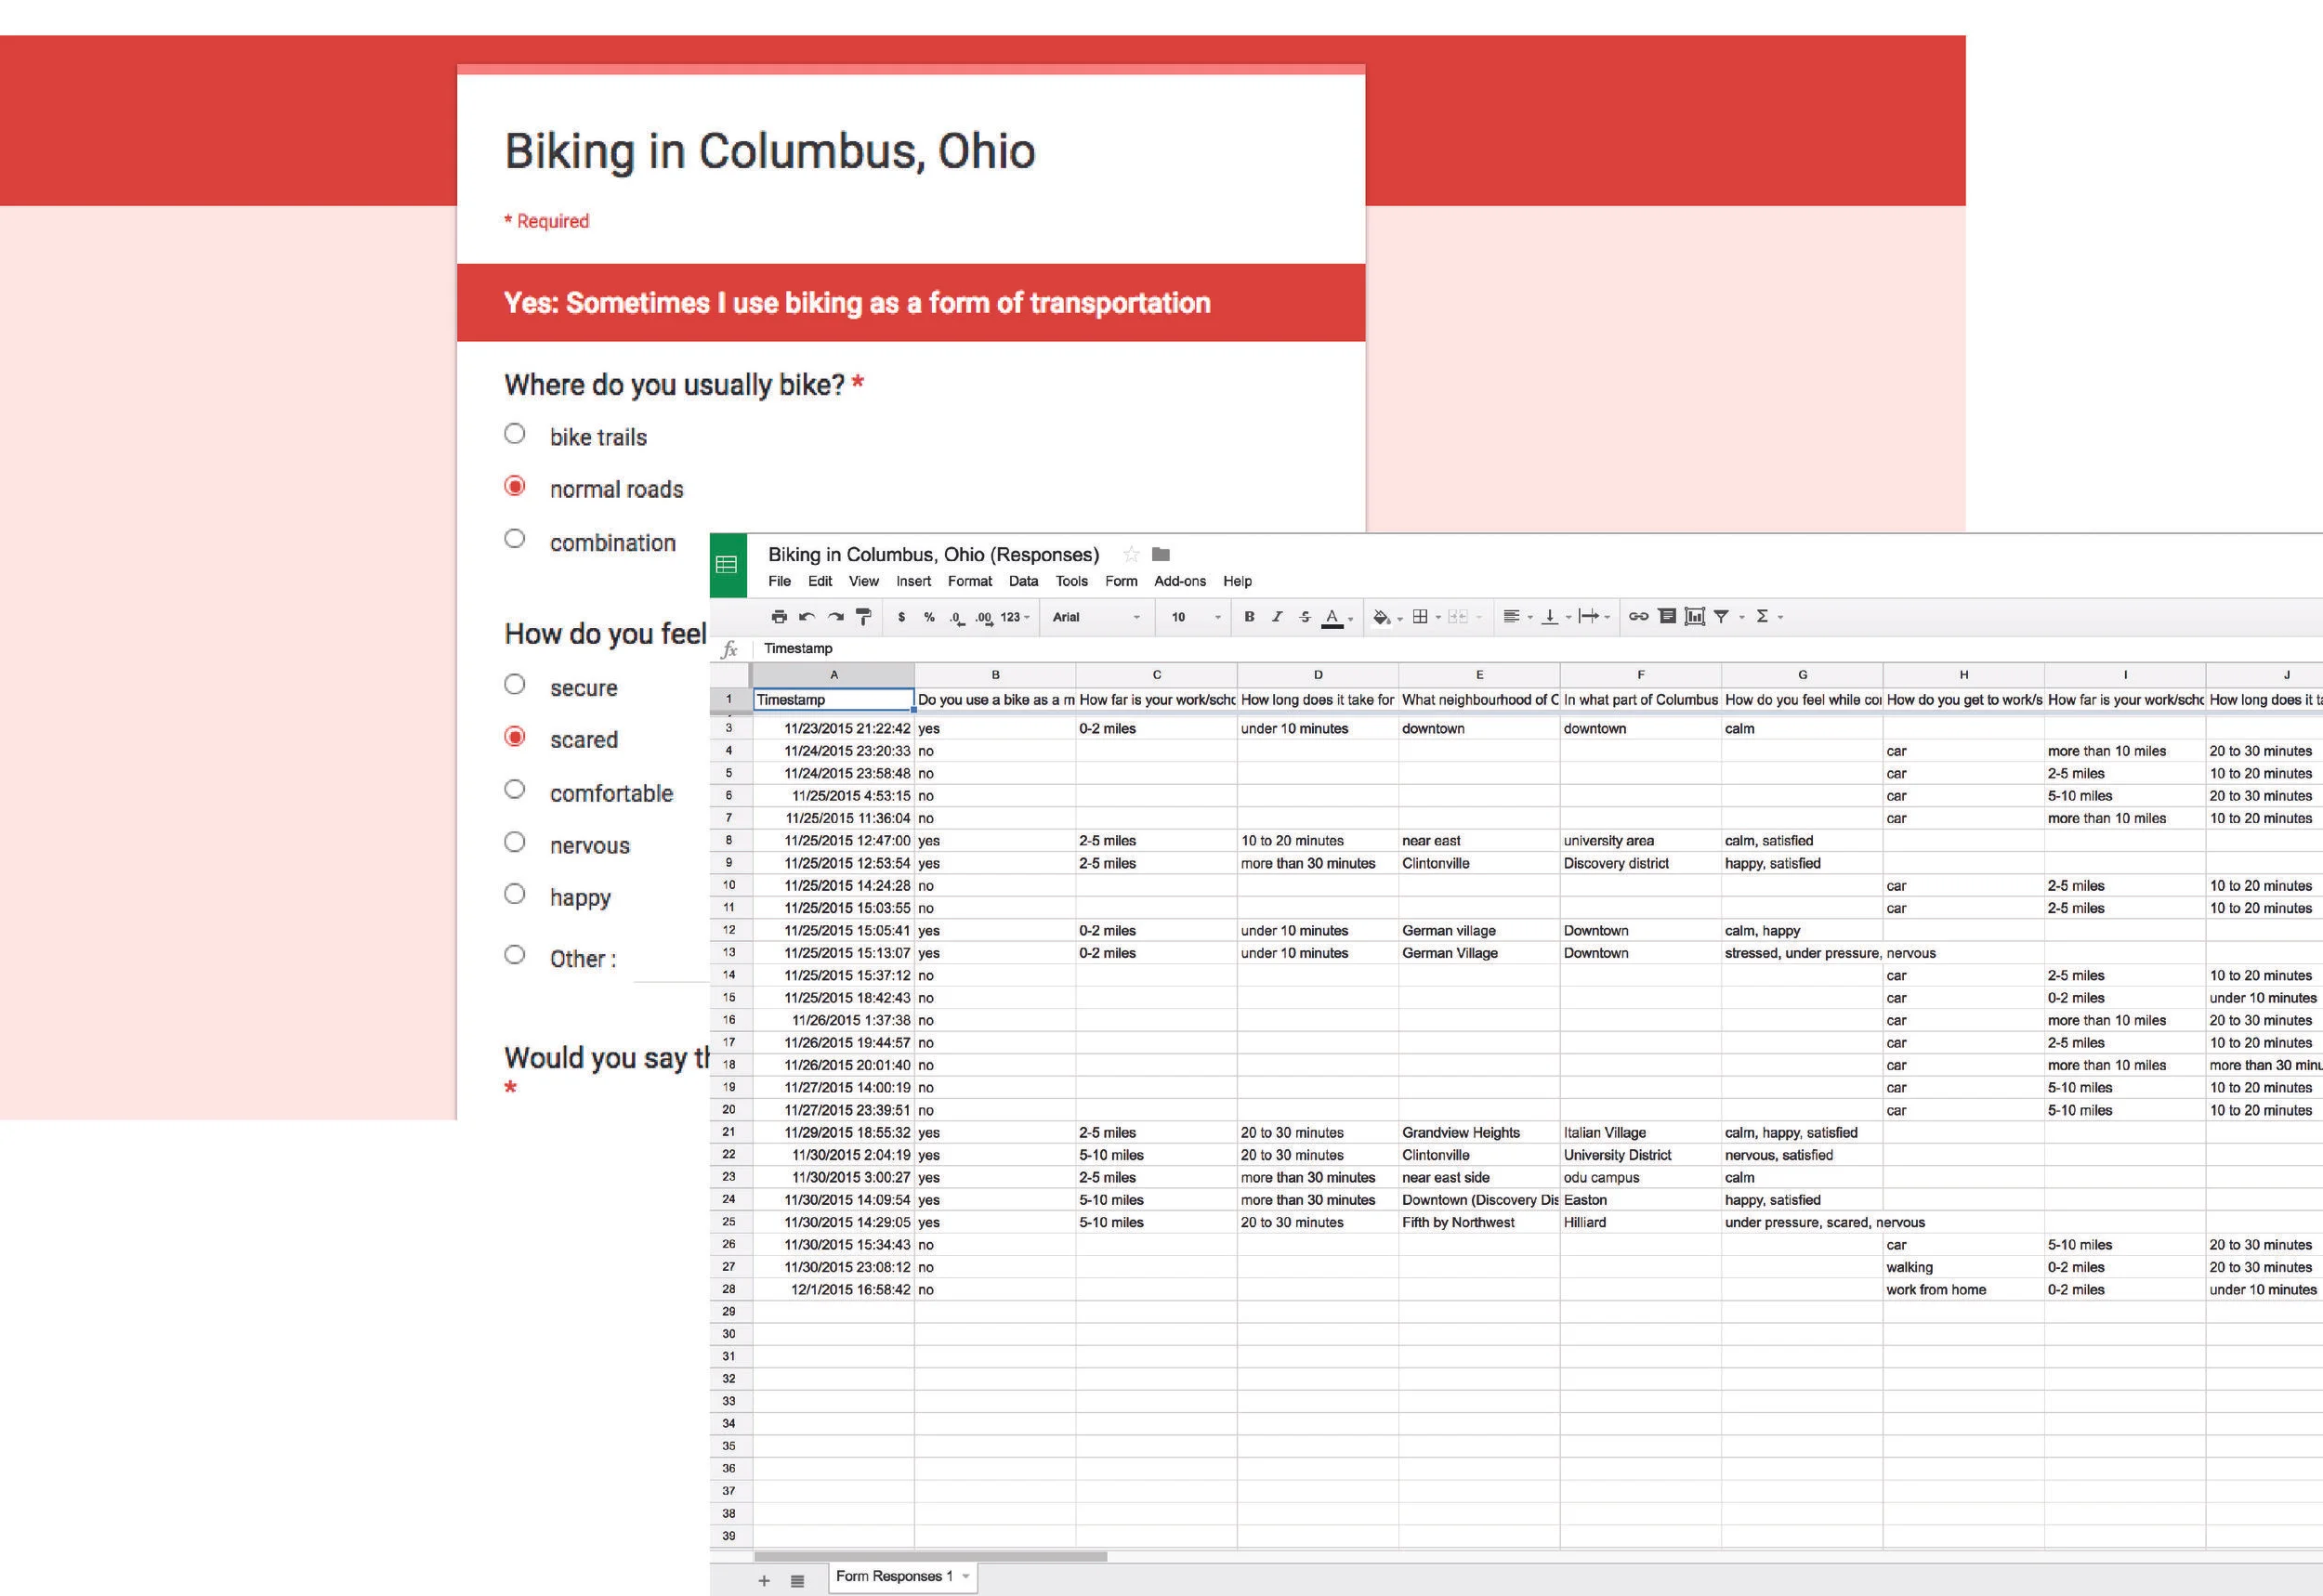
Task: Open the borders dropdown arrow
Action: pyautogui.click(x=1438, y=618)
